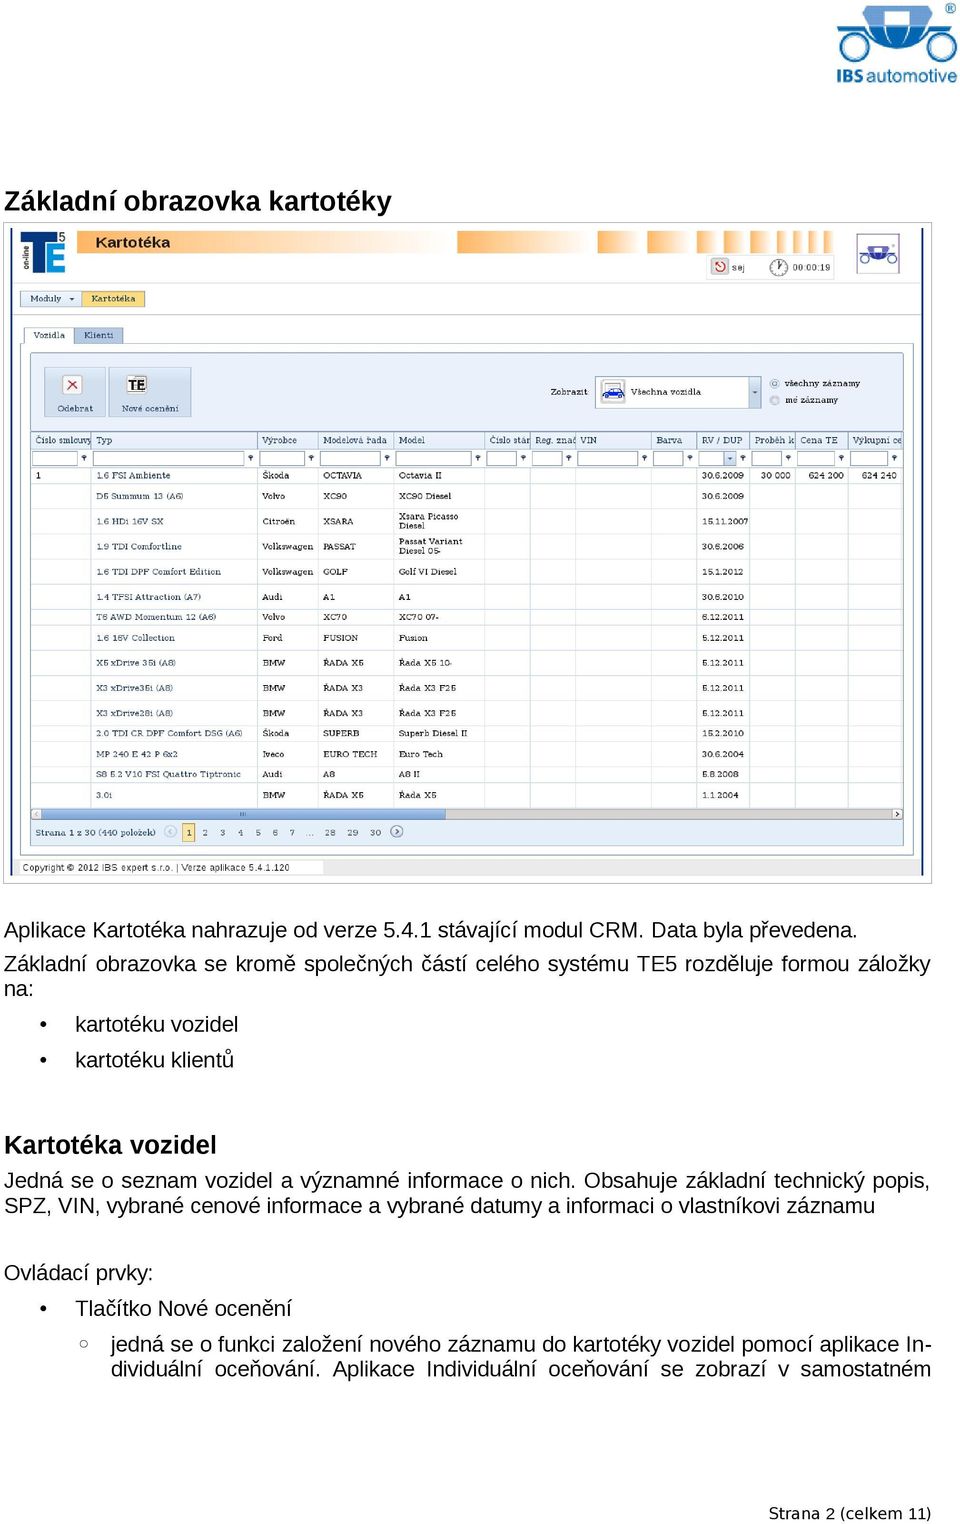Click the session timer clock icon

778,267
